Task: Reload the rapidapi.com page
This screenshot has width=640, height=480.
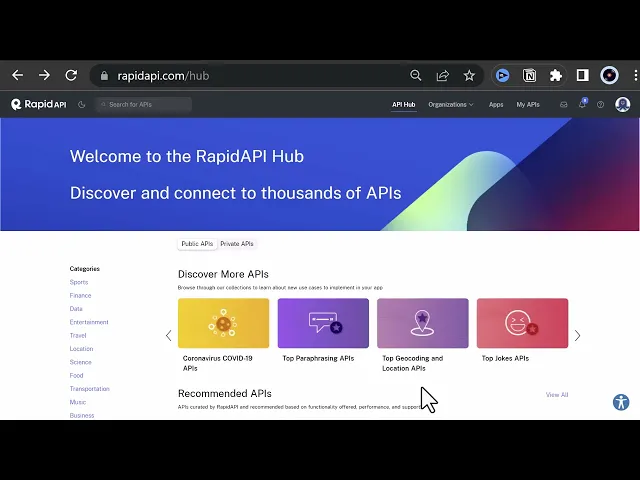Action: [71, 76]
